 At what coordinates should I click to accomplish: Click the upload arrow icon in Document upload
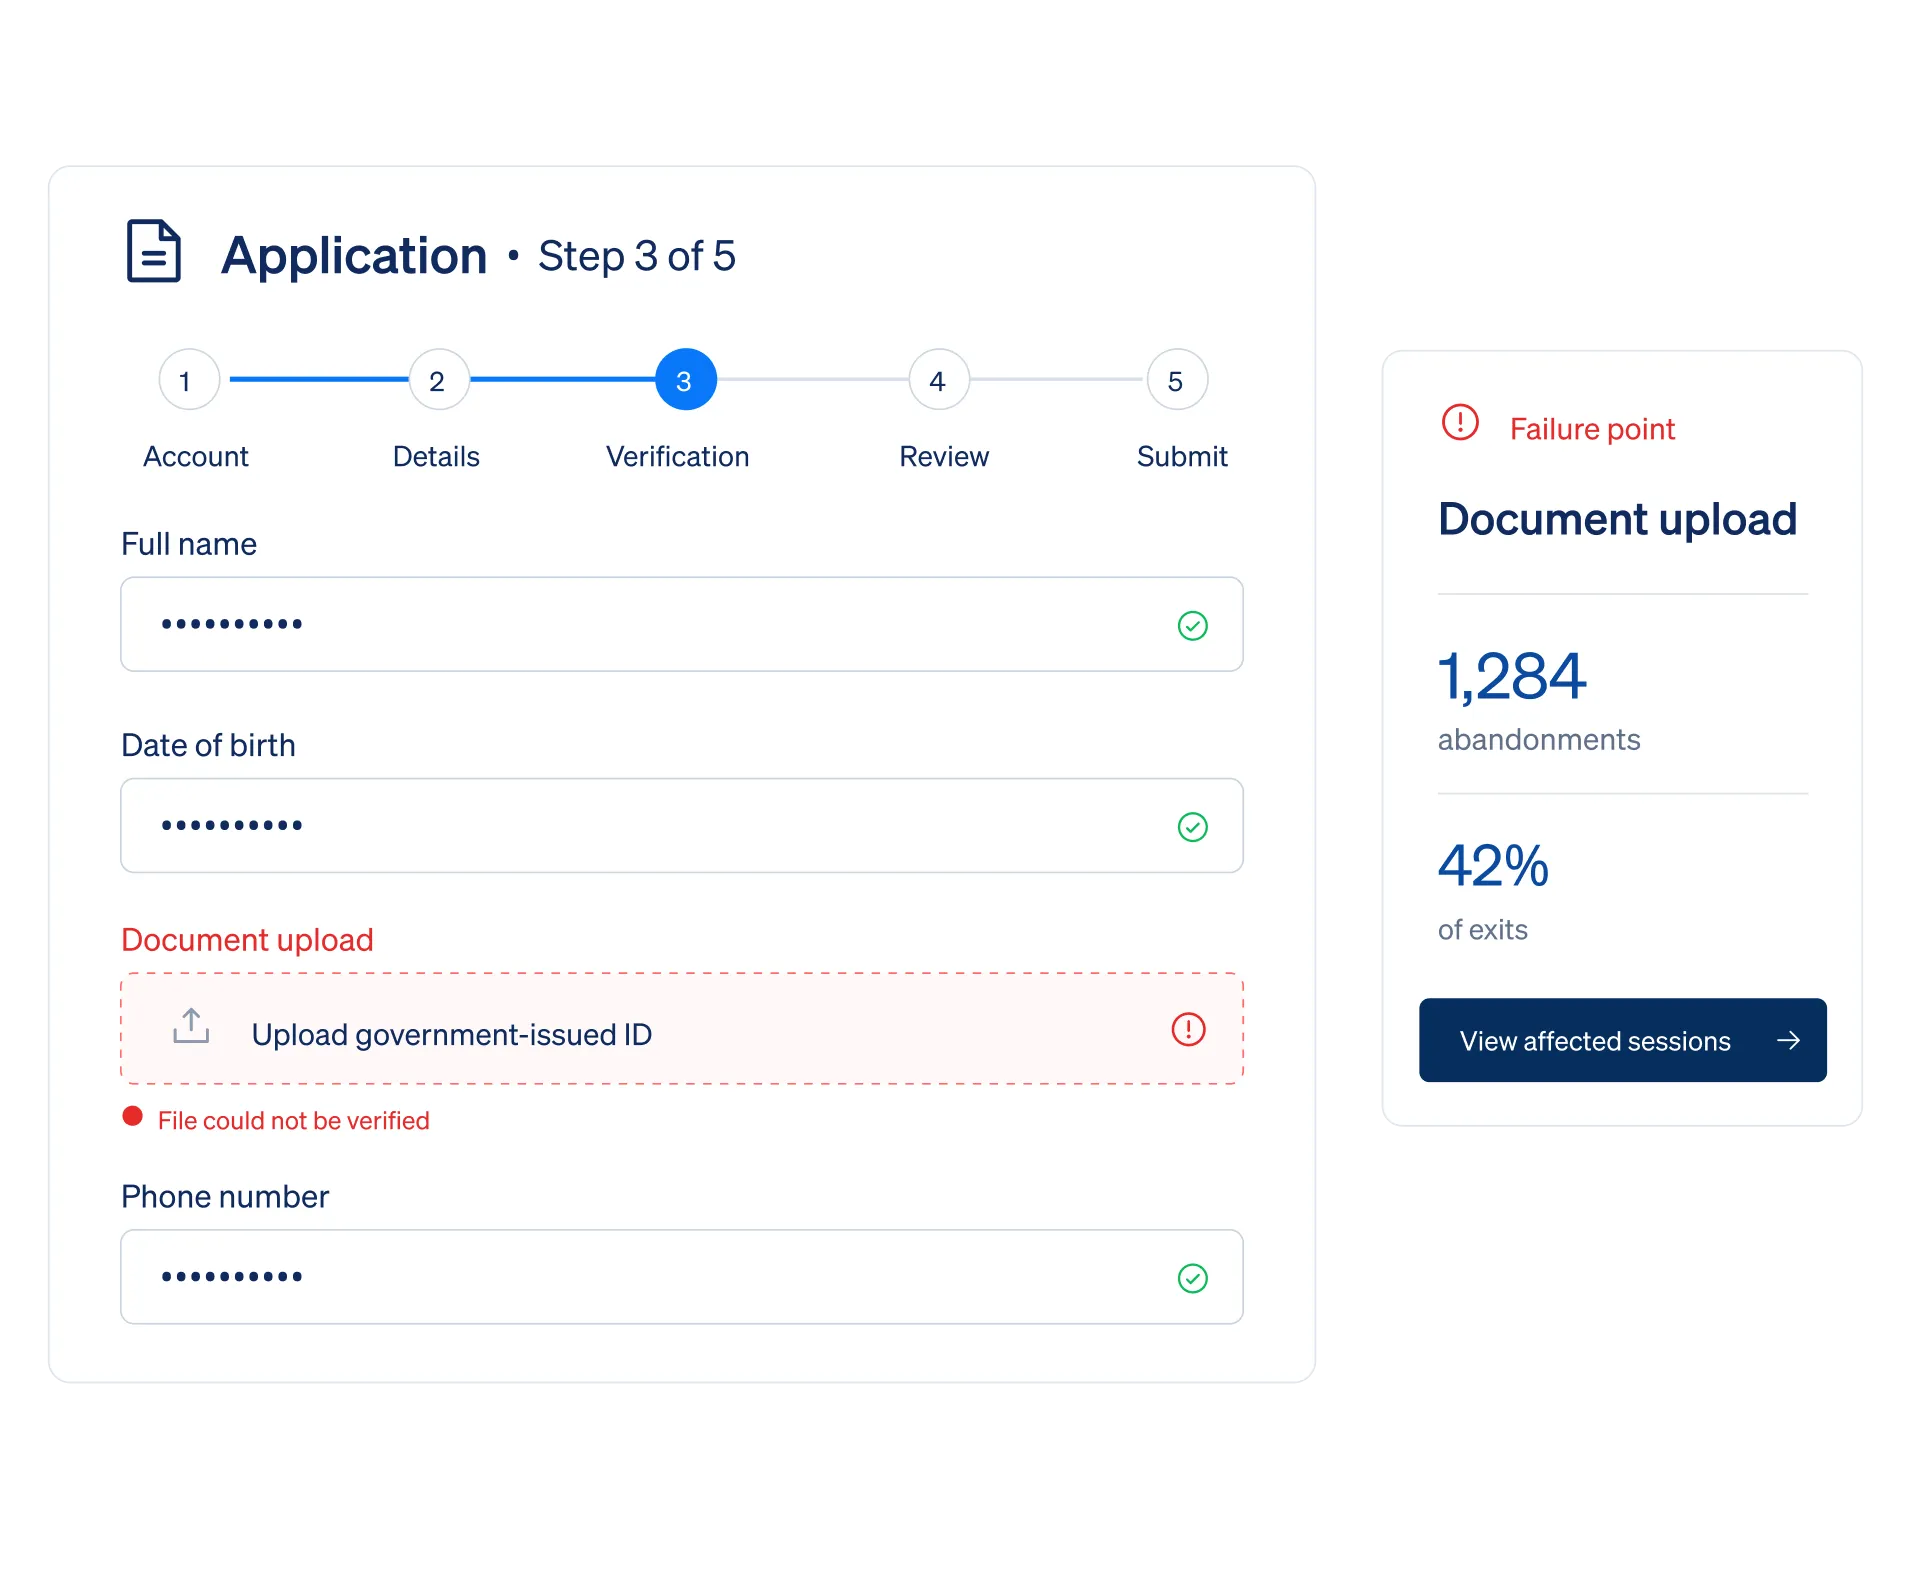[x=191, y=1027]
